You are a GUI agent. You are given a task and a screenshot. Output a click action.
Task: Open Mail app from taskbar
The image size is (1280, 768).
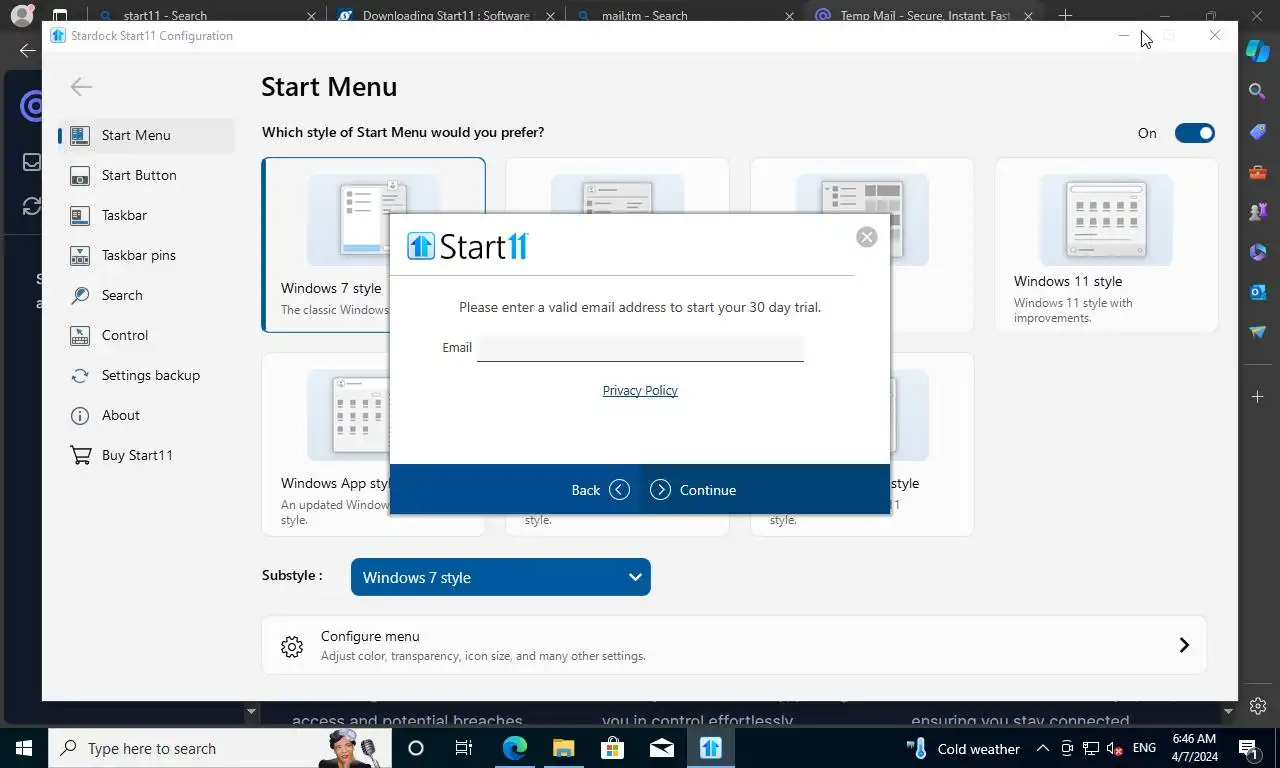[661, 748]
